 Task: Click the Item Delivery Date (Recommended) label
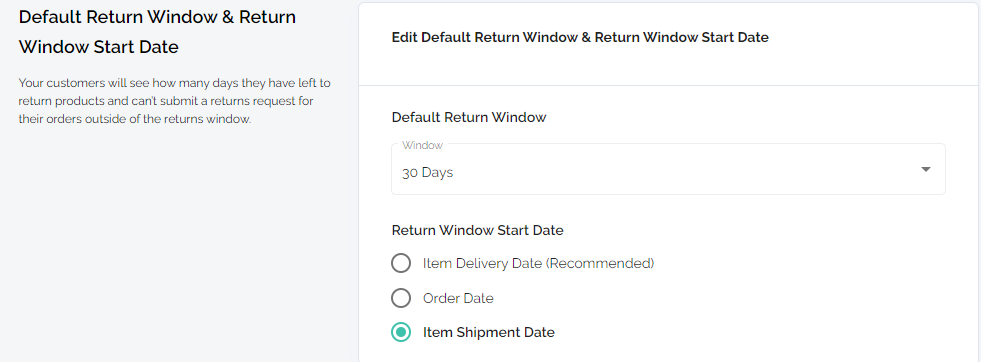pos(539,263)
